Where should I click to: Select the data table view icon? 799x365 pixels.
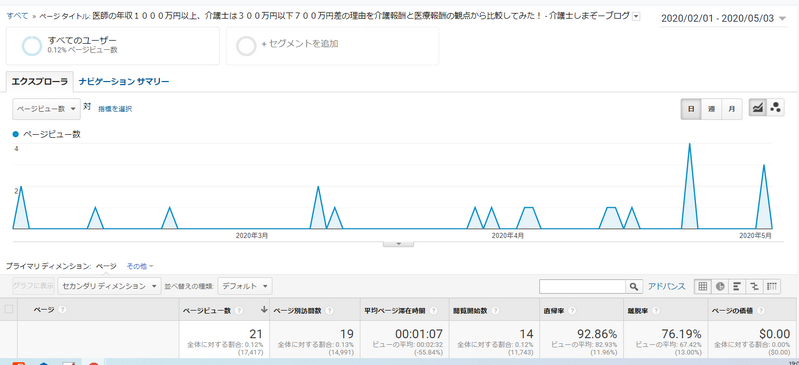[x=703, y=286]
